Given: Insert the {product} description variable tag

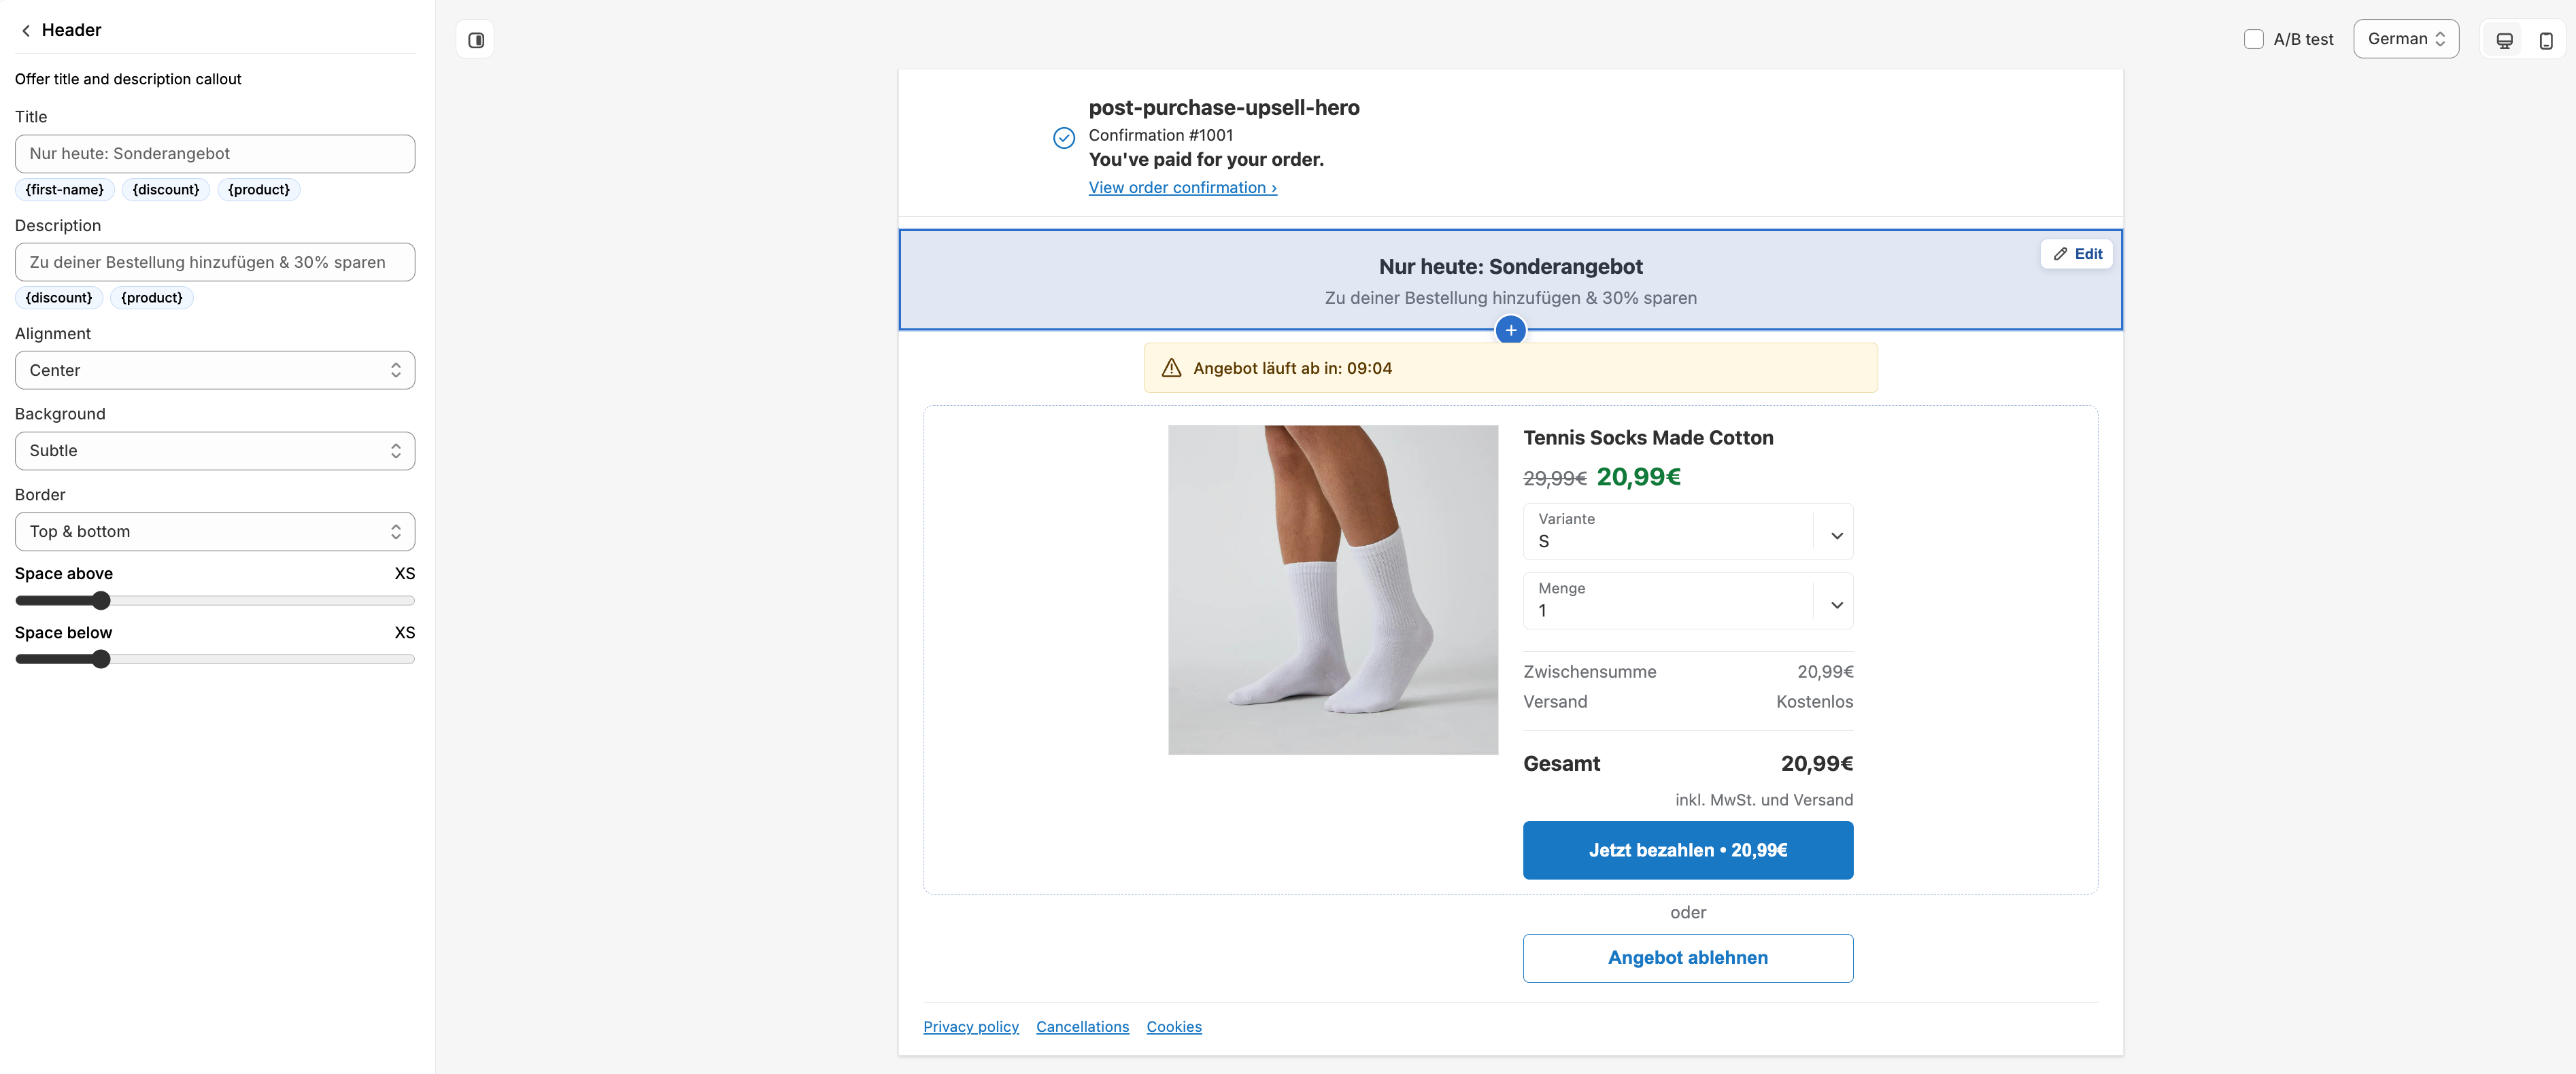Looking at the screenshot, I should 152,298.
